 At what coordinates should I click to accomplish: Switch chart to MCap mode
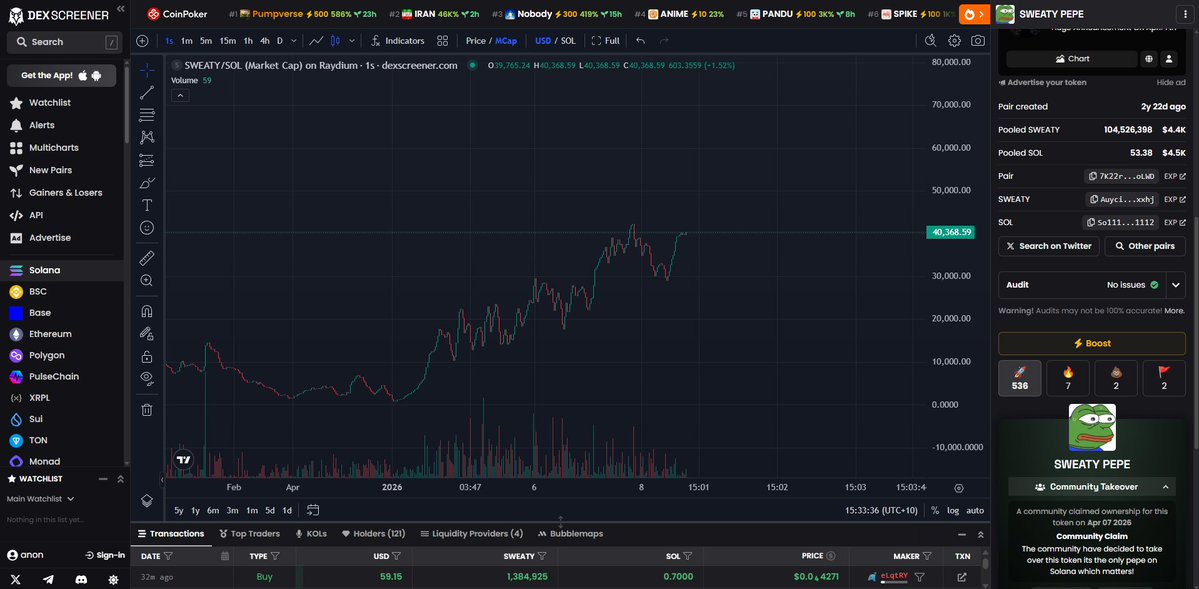[505, 41]
